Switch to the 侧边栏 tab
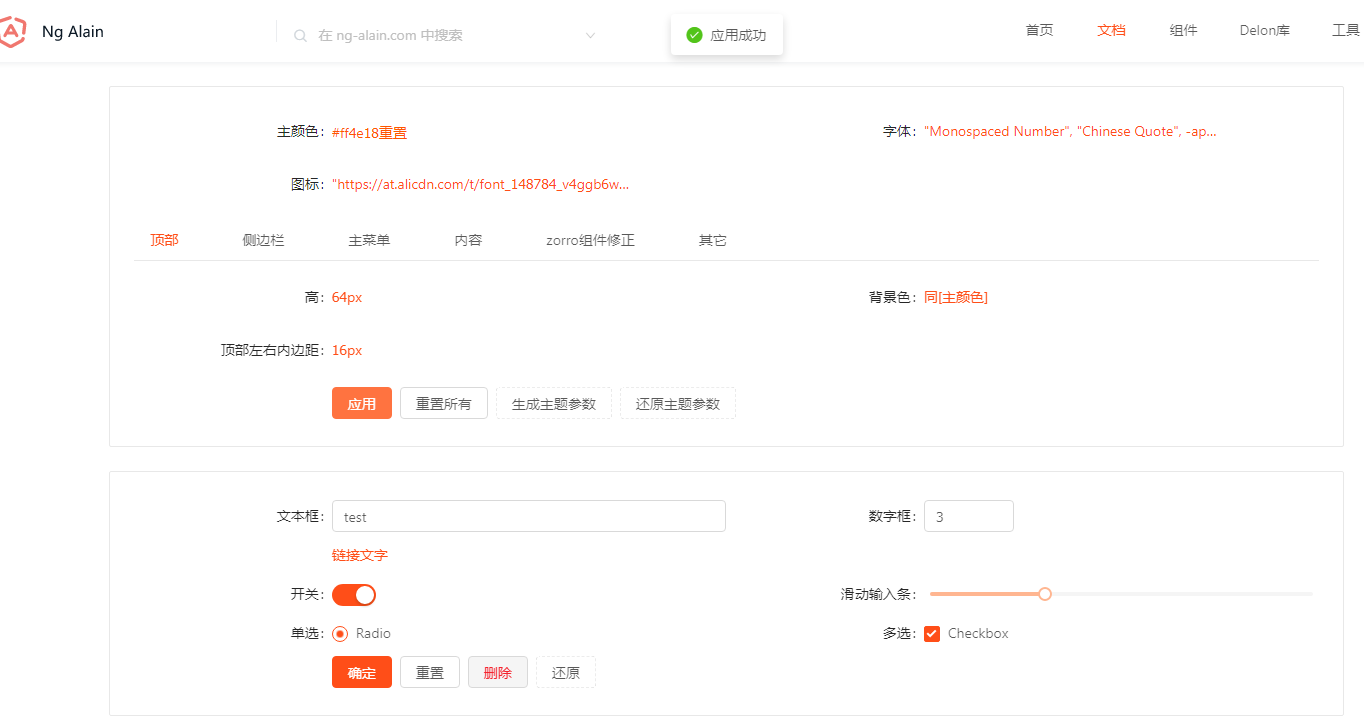1364x725 pixels. pos(263,240)
